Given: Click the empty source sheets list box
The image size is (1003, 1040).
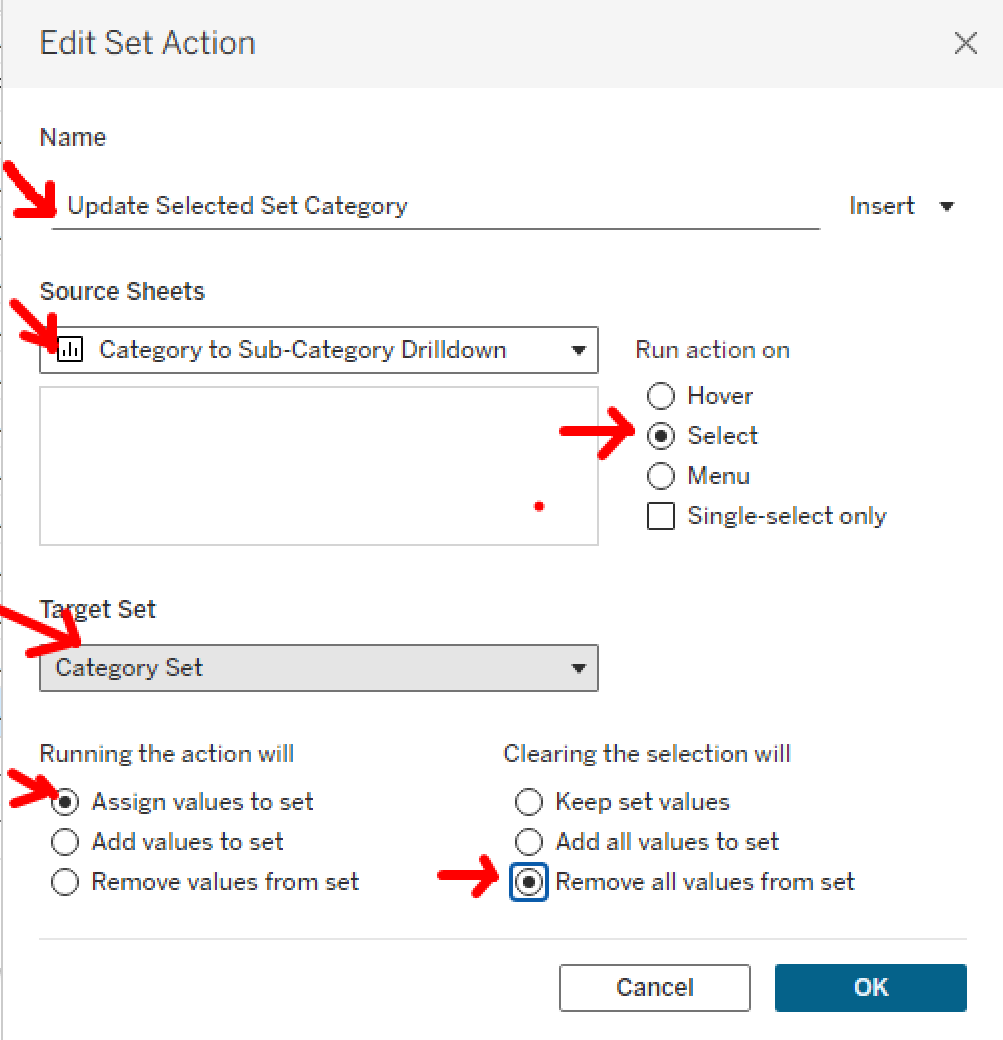Looking at the screenshot, I should [x=318, y=466].
